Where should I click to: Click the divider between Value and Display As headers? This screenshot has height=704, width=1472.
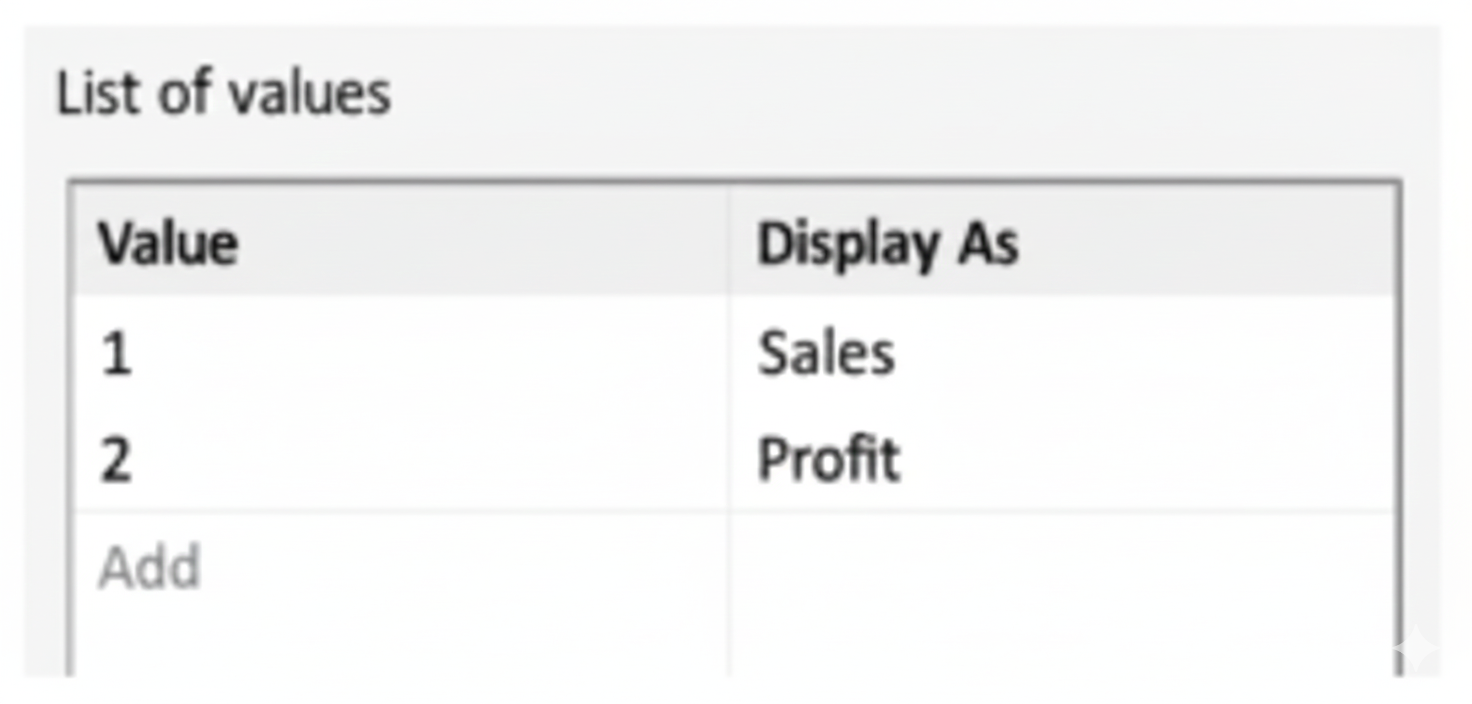coord(729,244)
